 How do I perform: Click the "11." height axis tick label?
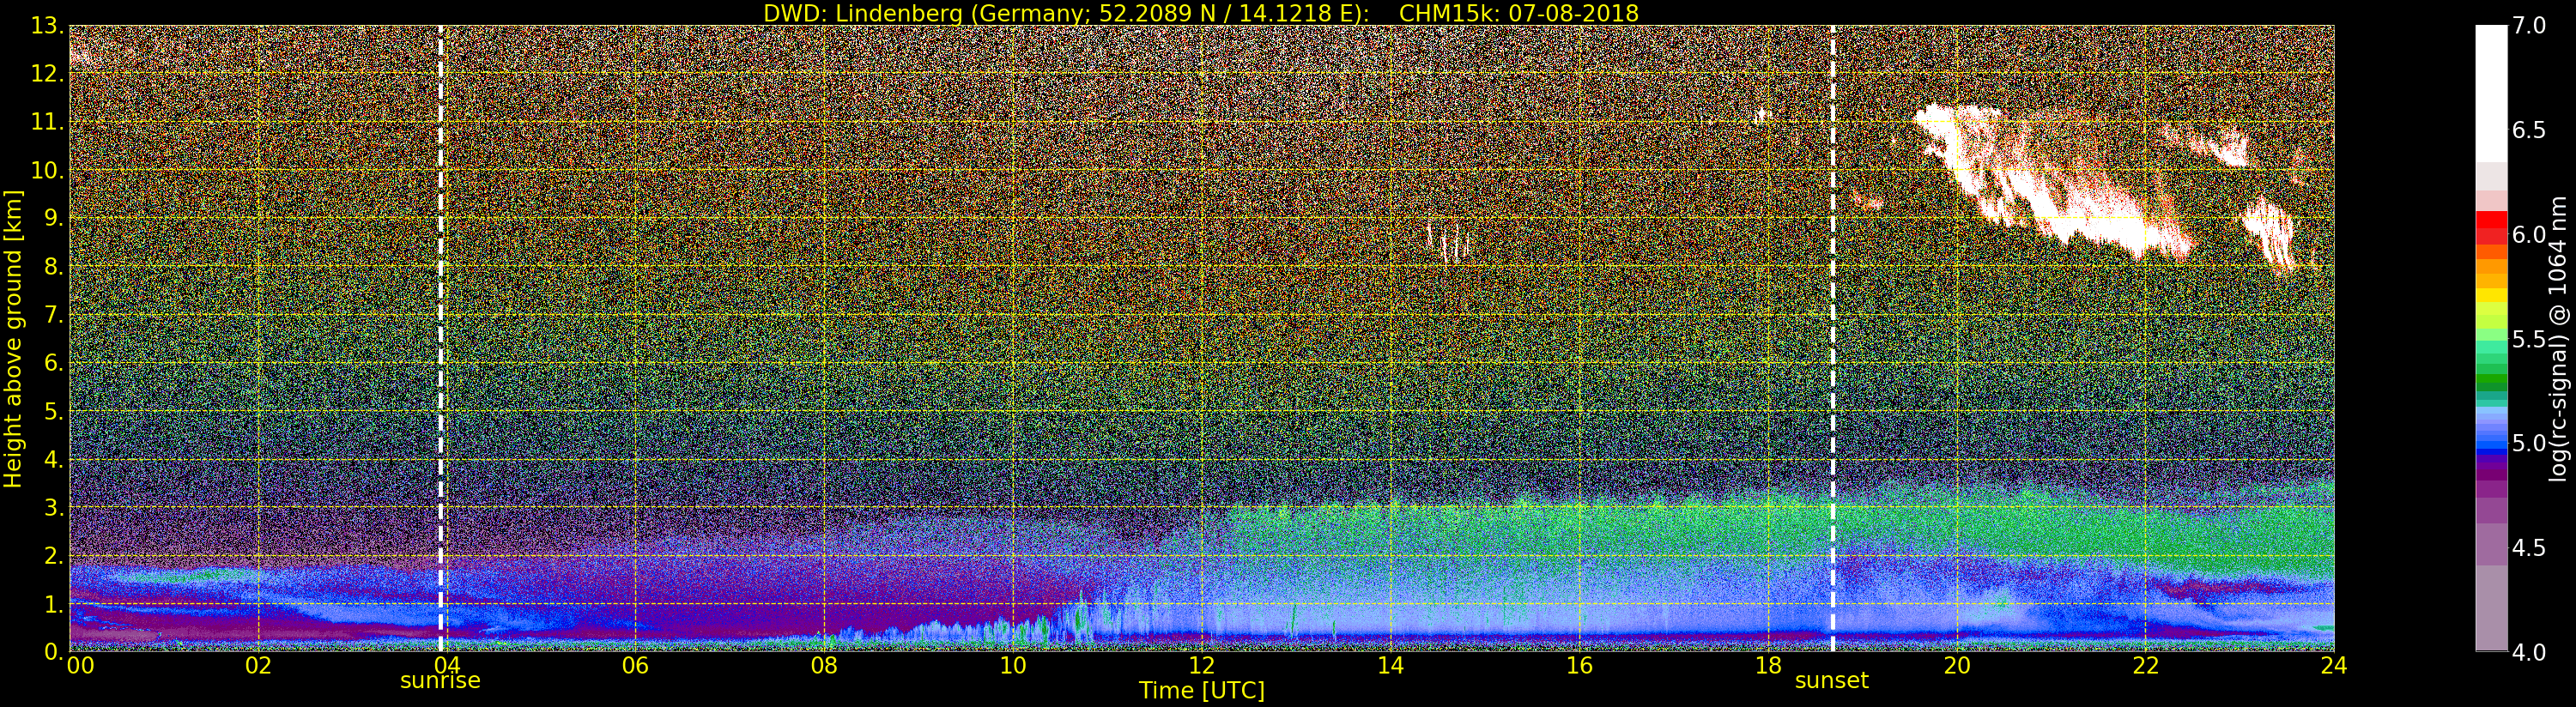pyautogui.click(x=47, y=122)
